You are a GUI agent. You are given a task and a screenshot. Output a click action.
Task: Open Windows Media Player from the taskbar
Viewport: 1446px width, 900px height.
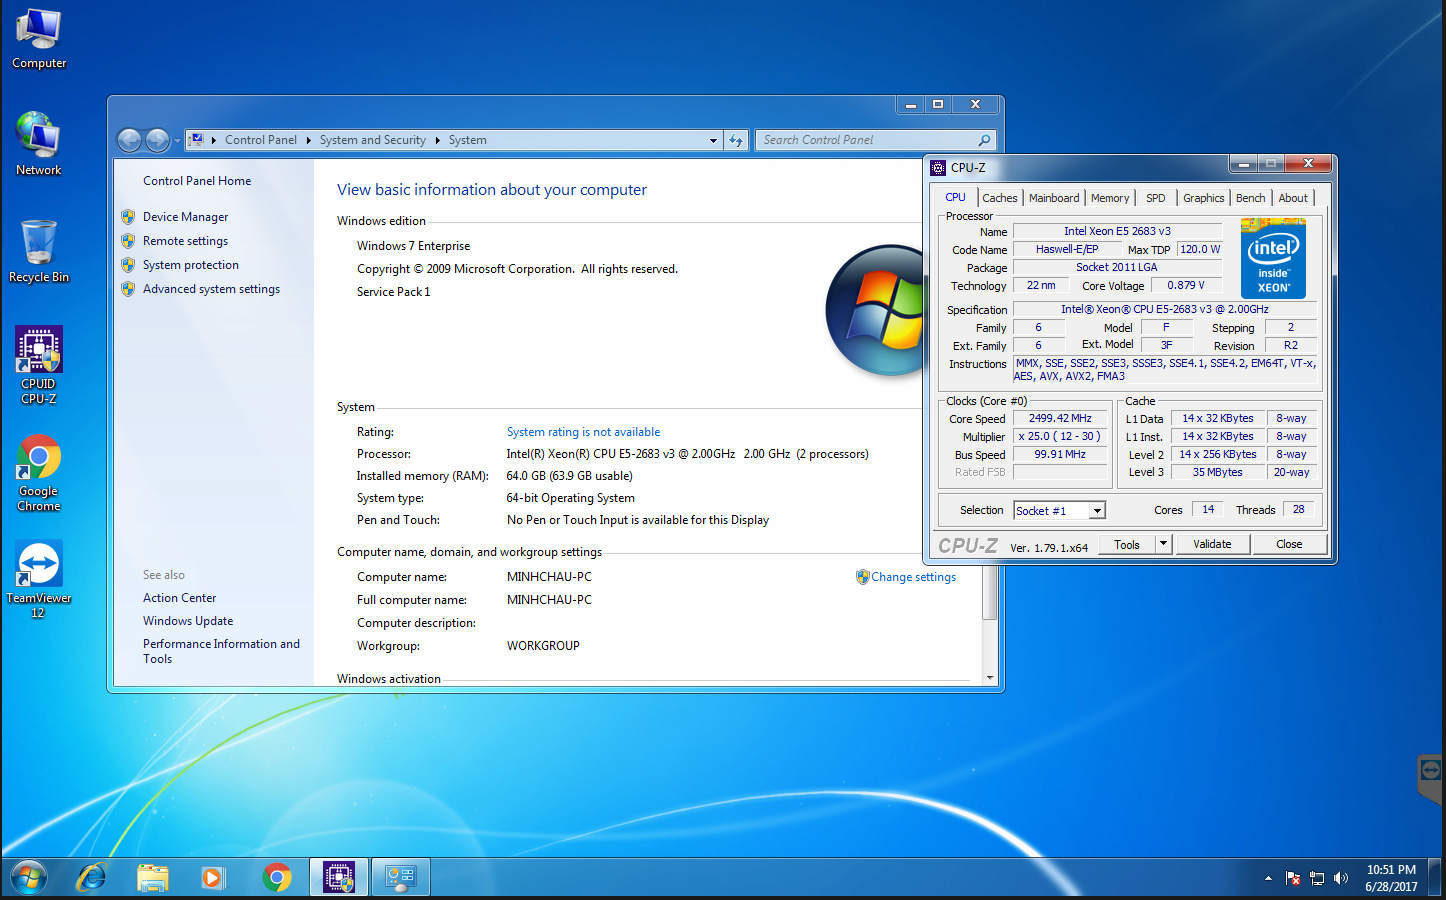[x=213, y=878]
